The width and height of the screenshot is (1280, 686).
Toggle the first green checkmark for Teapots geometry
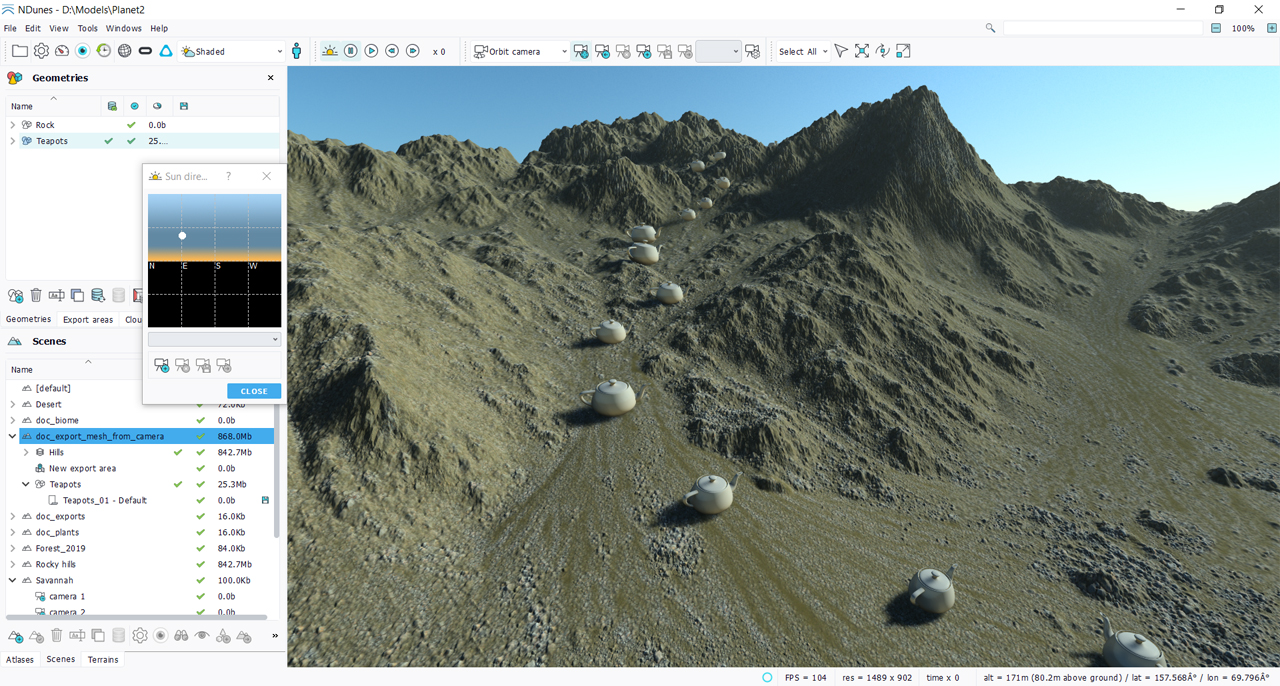pyautogui.click(x=109, y=141)
